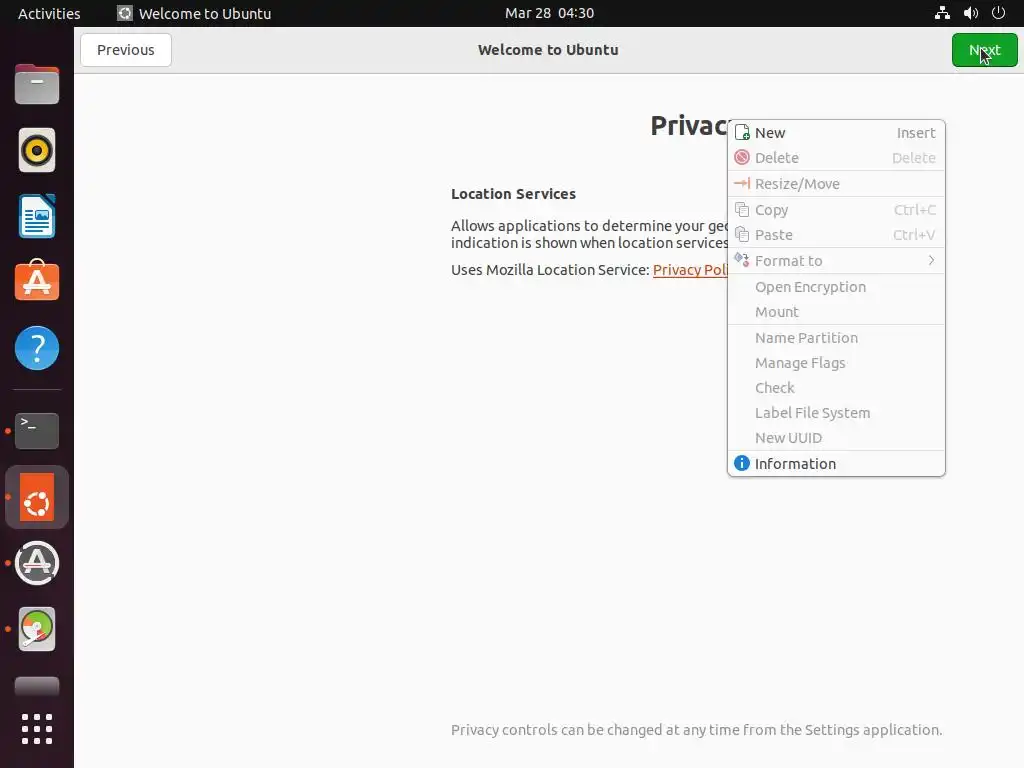1024x768 pixels.
Task: Click the Copy icon in context menu
Action: (742, 210)
